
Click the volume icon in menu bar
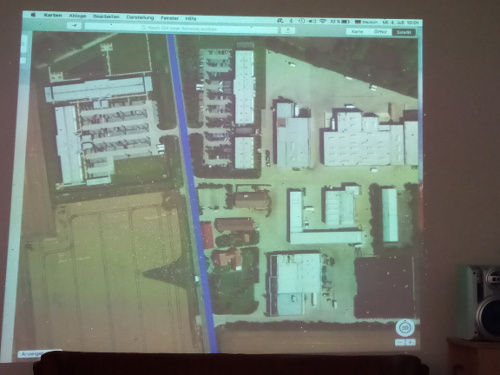point(312,21)
